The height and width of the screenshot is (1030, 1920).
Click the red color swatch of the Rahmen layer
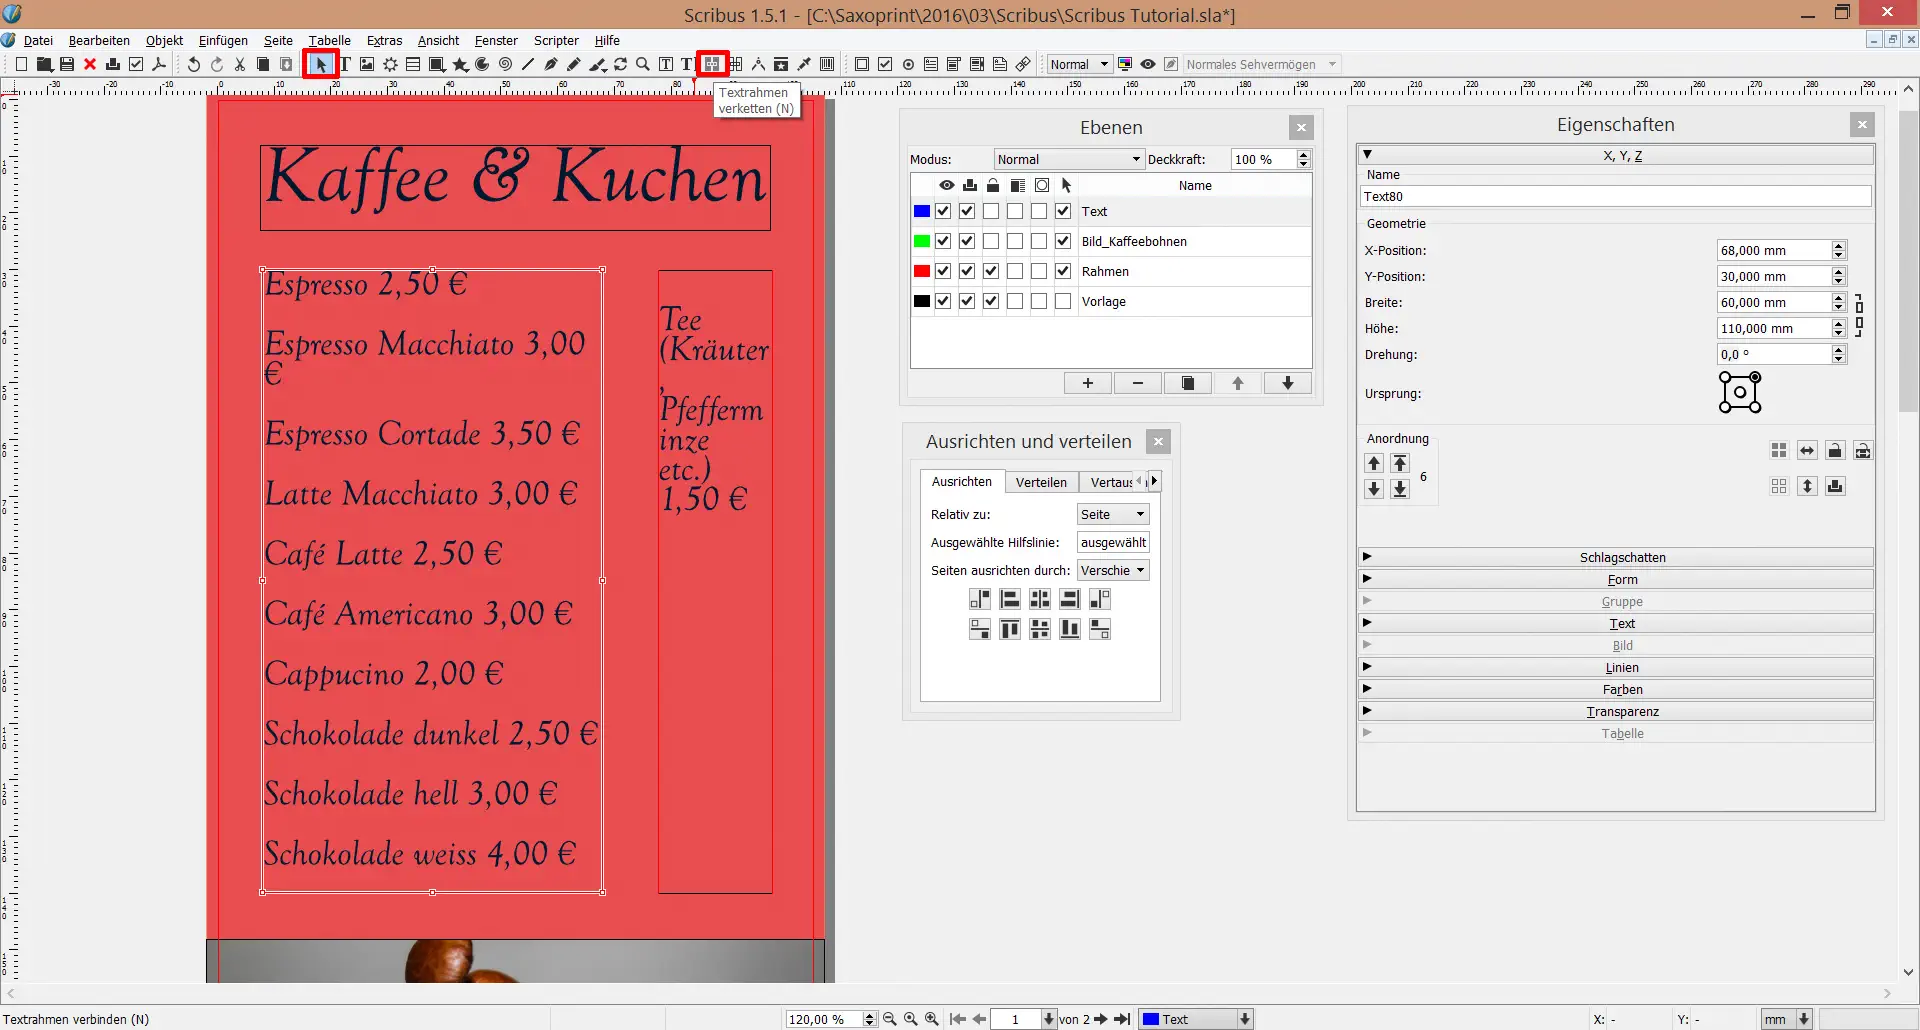tap(922, 271)
